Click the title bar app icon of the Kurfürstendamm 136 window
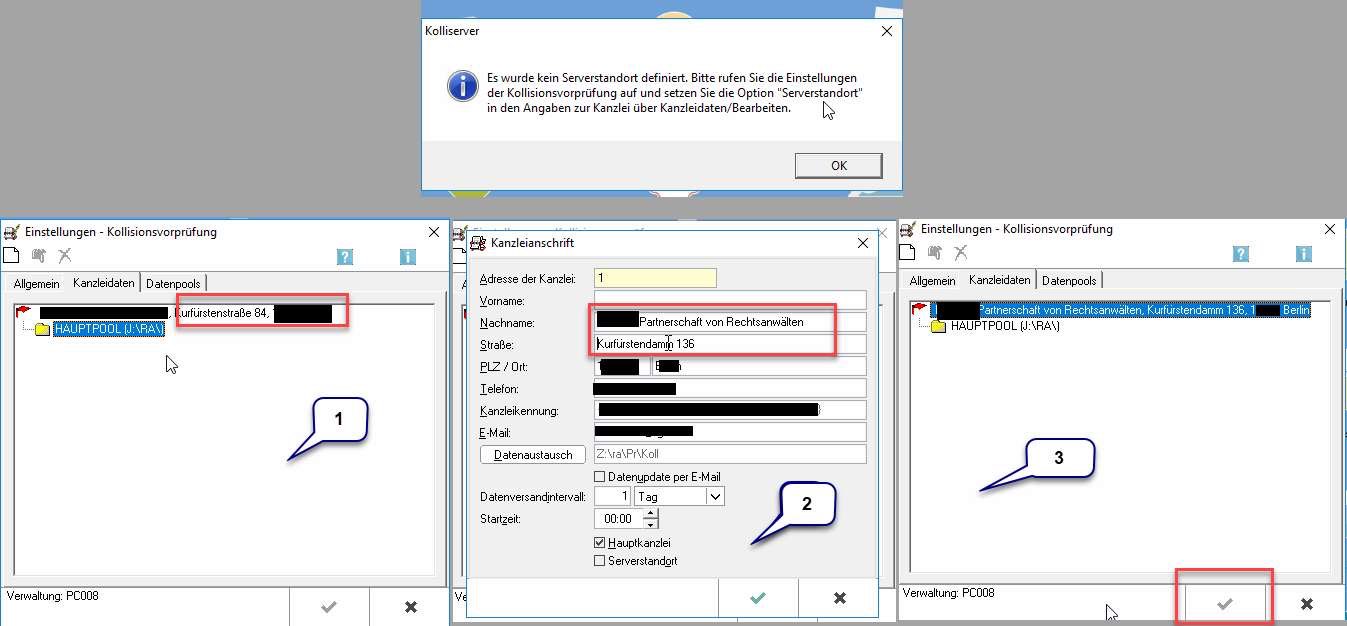This screenshot has width=1347, height=626. 908,229
